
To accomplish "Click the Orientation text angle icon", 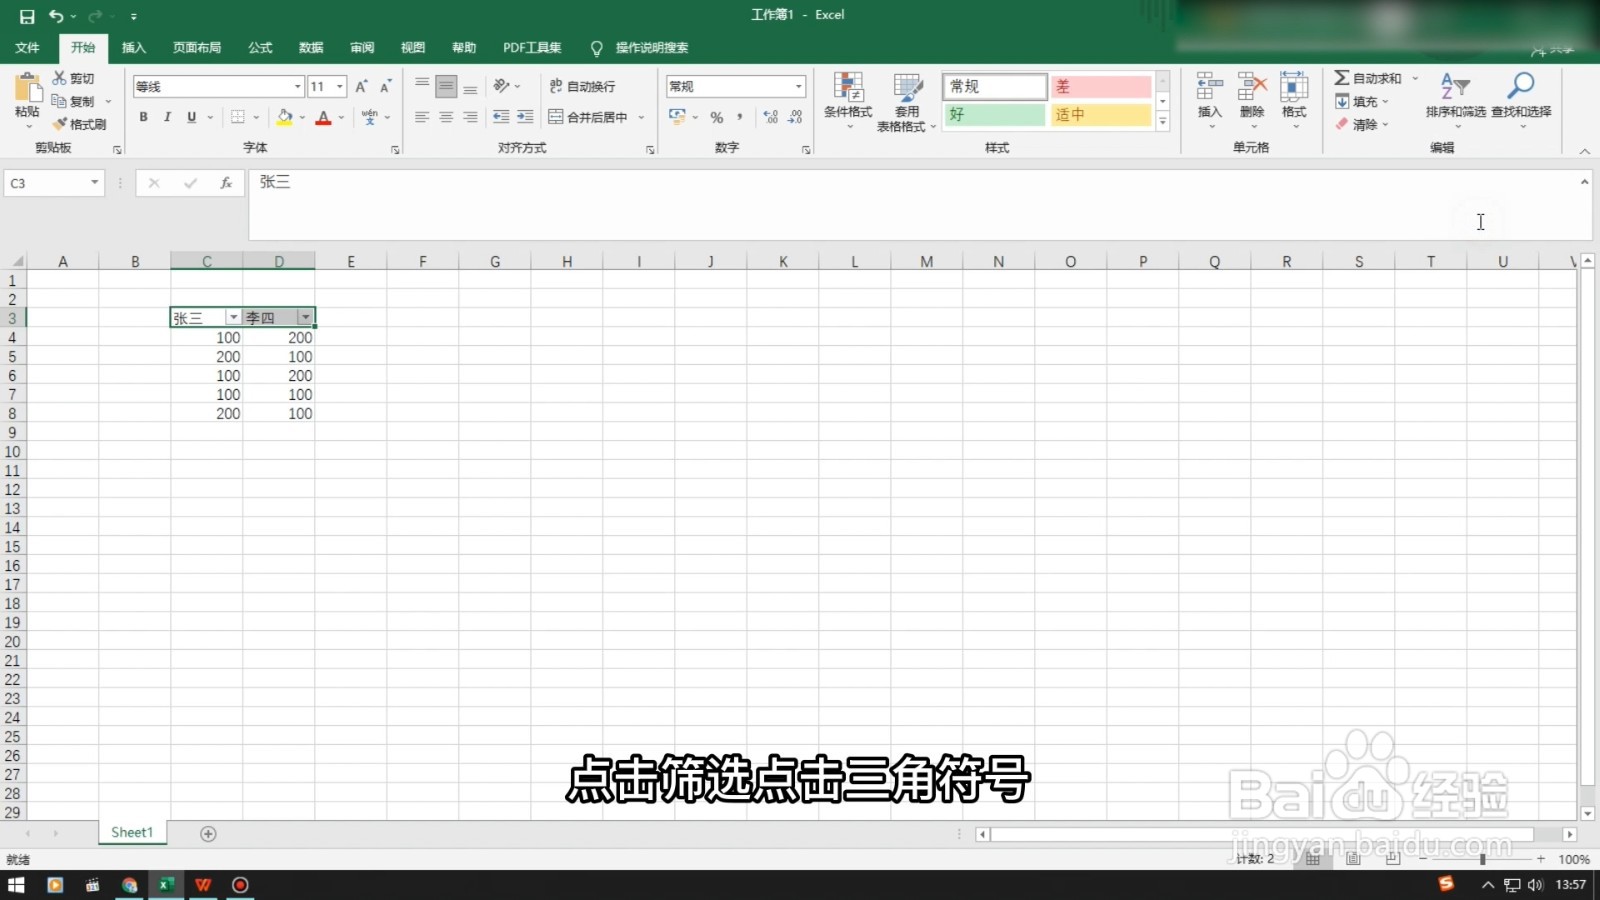I will click(502, 86).
